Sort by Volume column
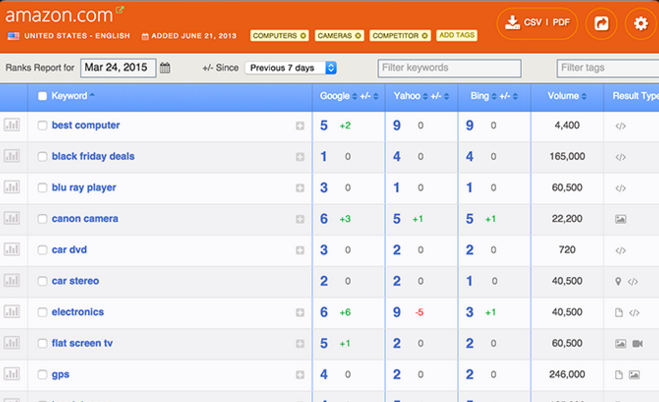The height and width of the screenshot is (402, 659). (567, 96)
